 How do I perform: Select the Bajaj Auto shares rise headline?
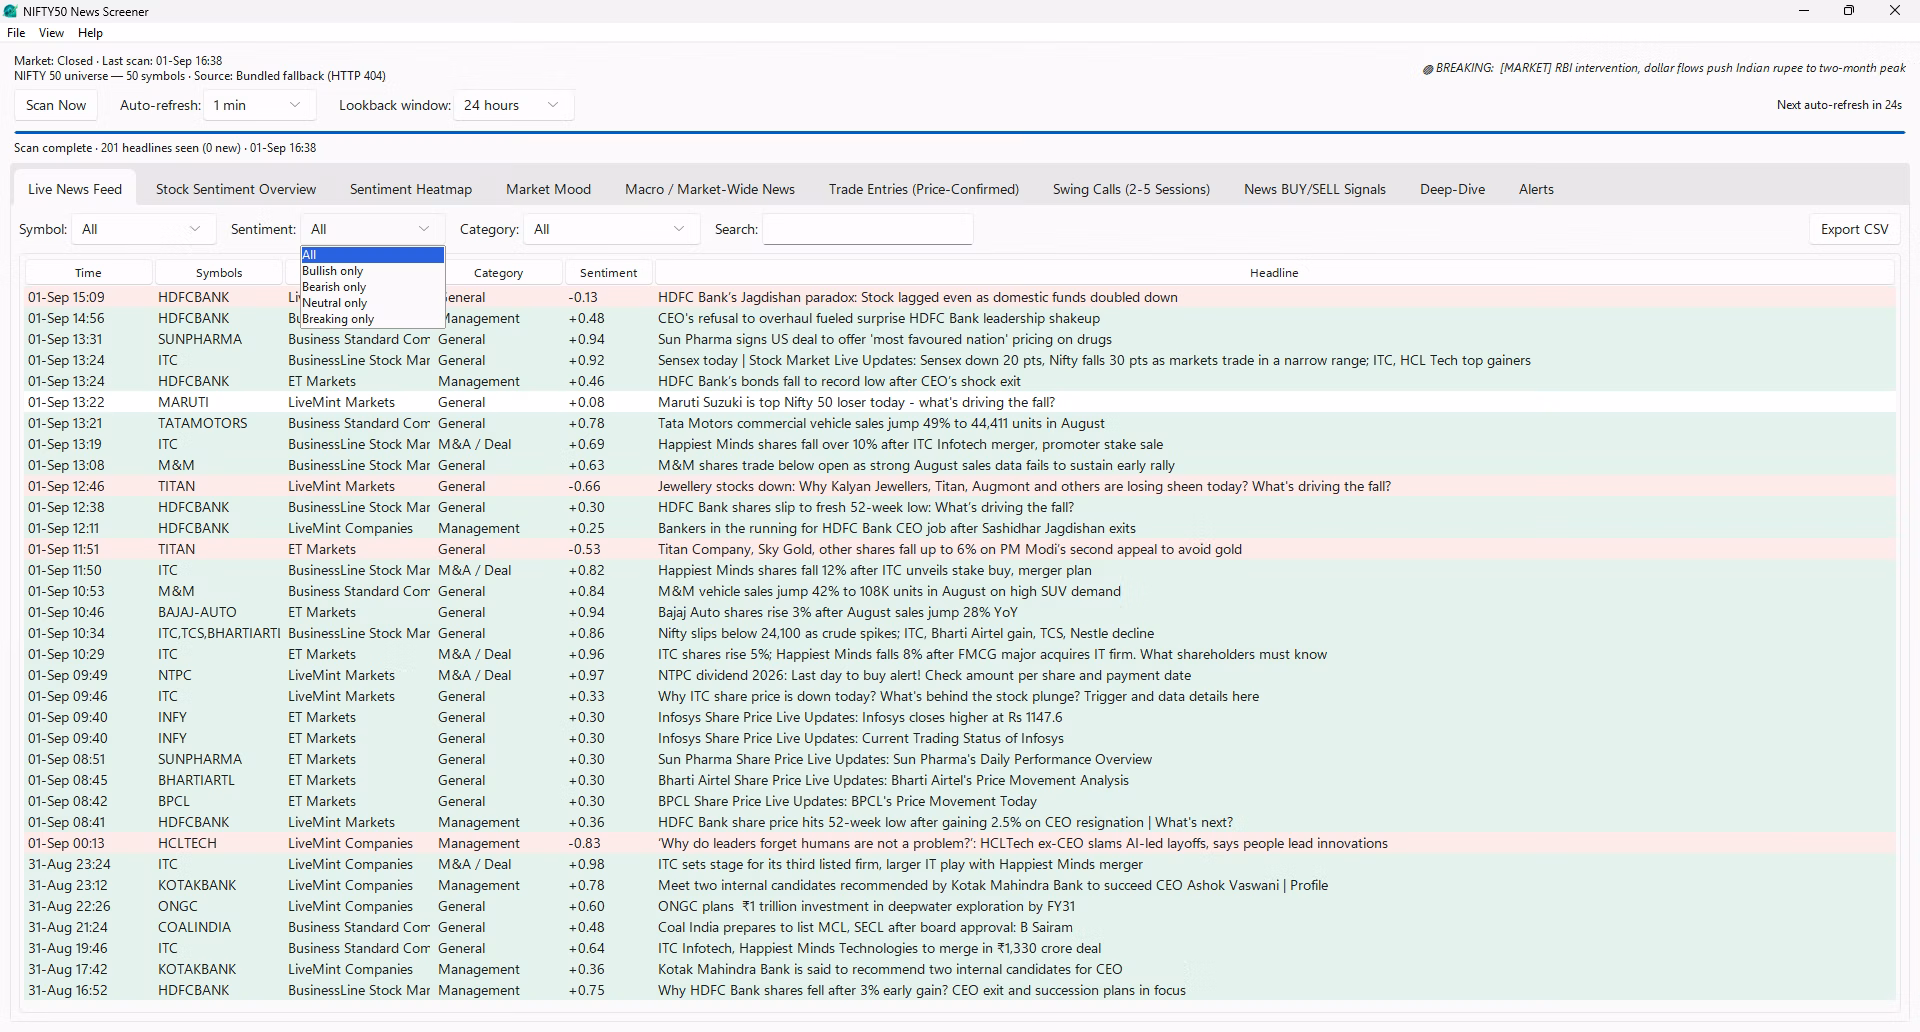click(837, 612)
